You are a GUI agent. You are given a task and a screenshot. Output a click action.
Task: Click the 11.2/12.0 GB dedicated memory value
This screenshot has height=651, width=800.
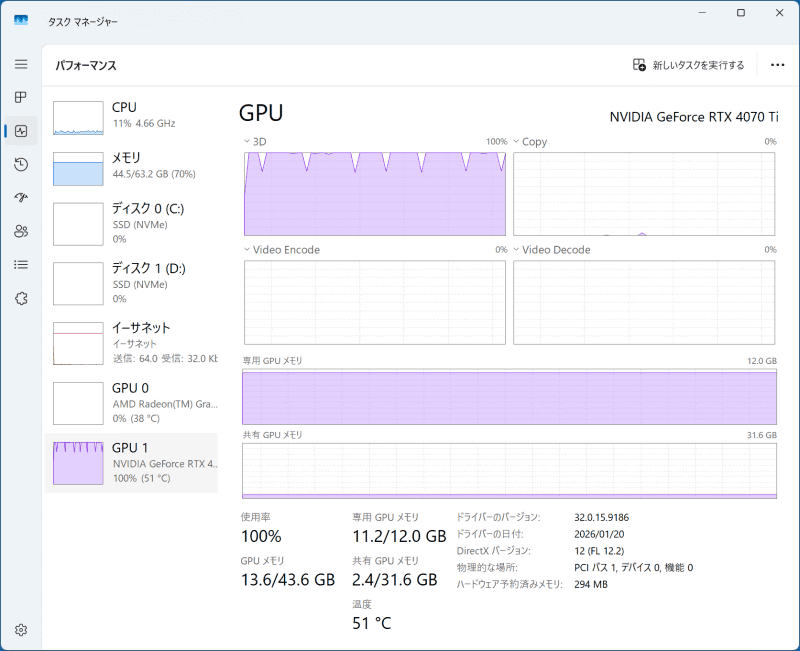[x=399, y=536]
